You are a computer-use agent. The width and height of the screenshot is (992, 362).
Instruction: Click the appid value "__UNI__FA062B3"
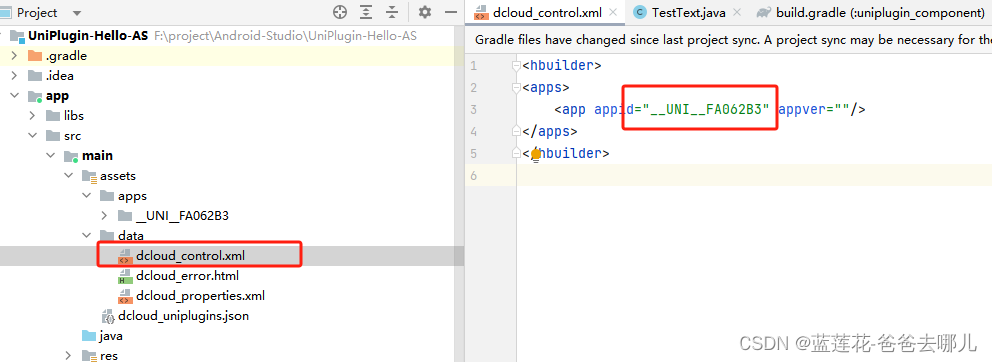pos(705,109)
